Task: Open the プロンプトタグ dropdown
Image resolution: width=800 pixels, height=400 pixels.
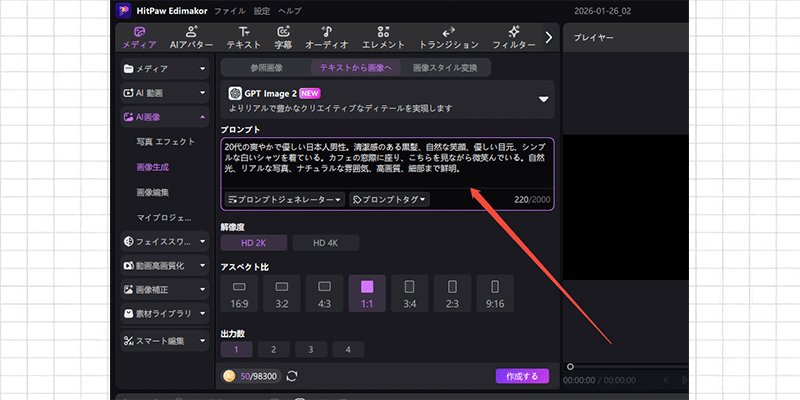Action: [x=389, y=199]
